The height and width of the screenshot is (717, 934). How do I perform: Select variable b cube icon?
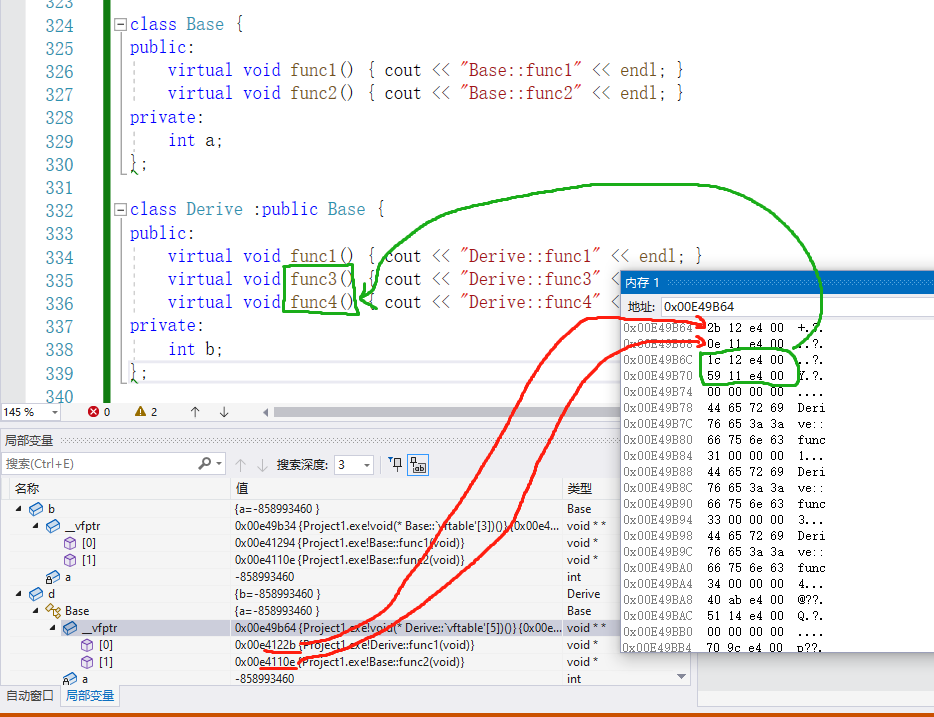(36, 509)
